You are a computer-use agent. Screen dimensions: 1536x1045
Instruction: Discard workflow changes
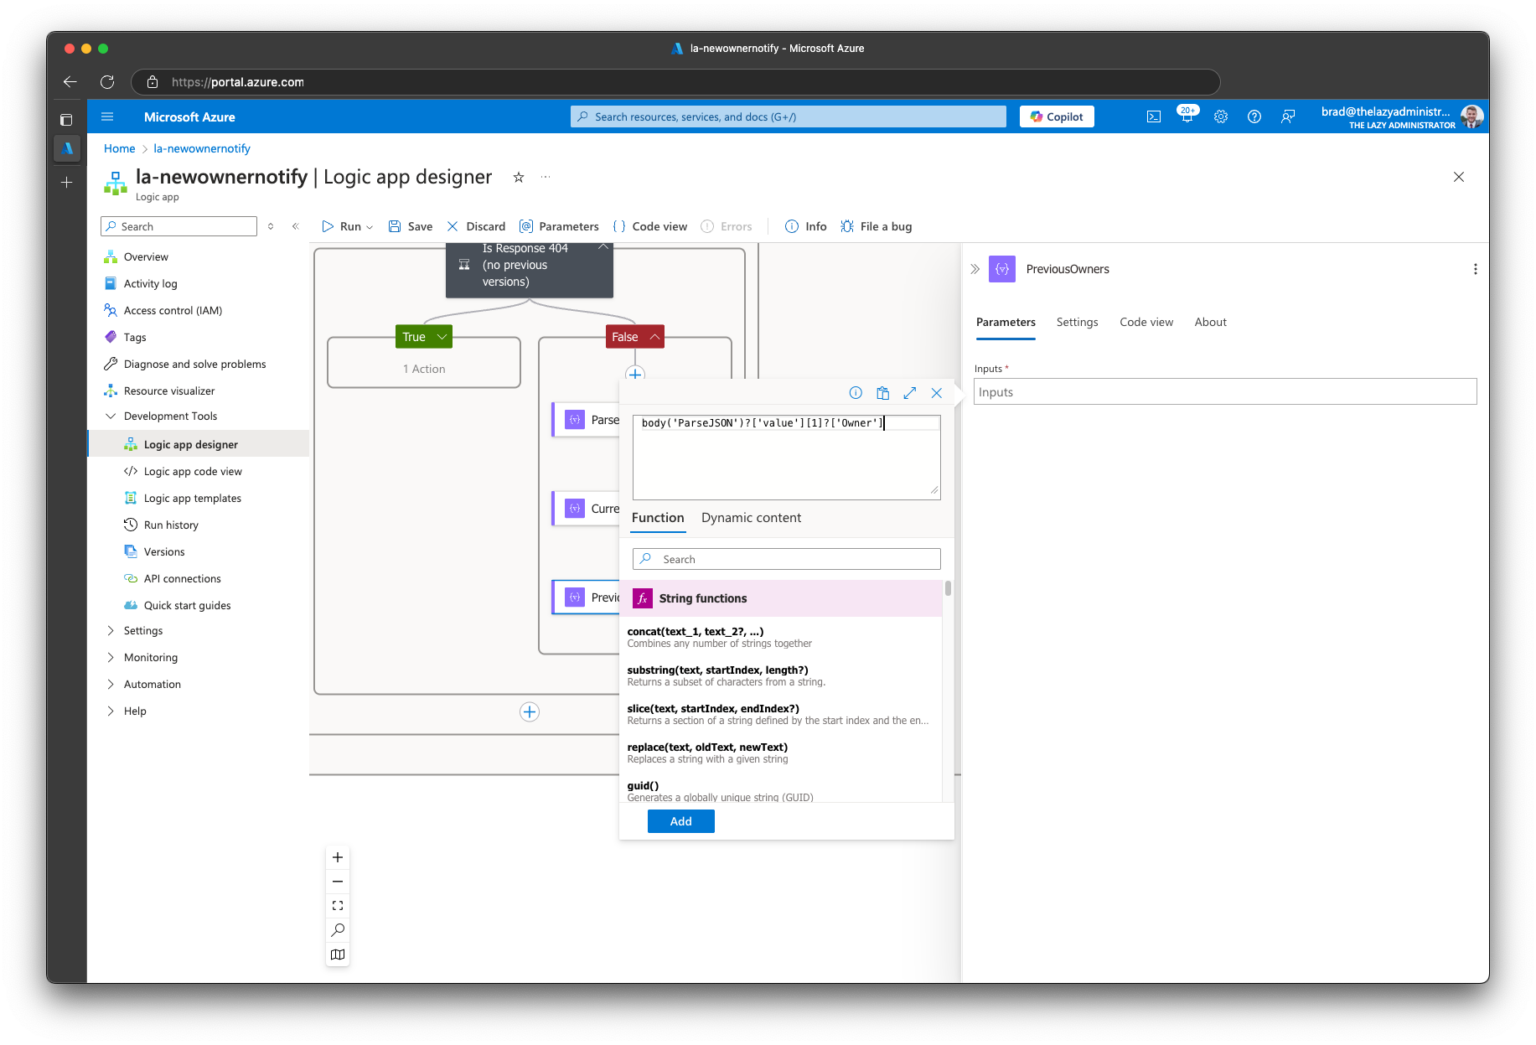pos(476,227)
